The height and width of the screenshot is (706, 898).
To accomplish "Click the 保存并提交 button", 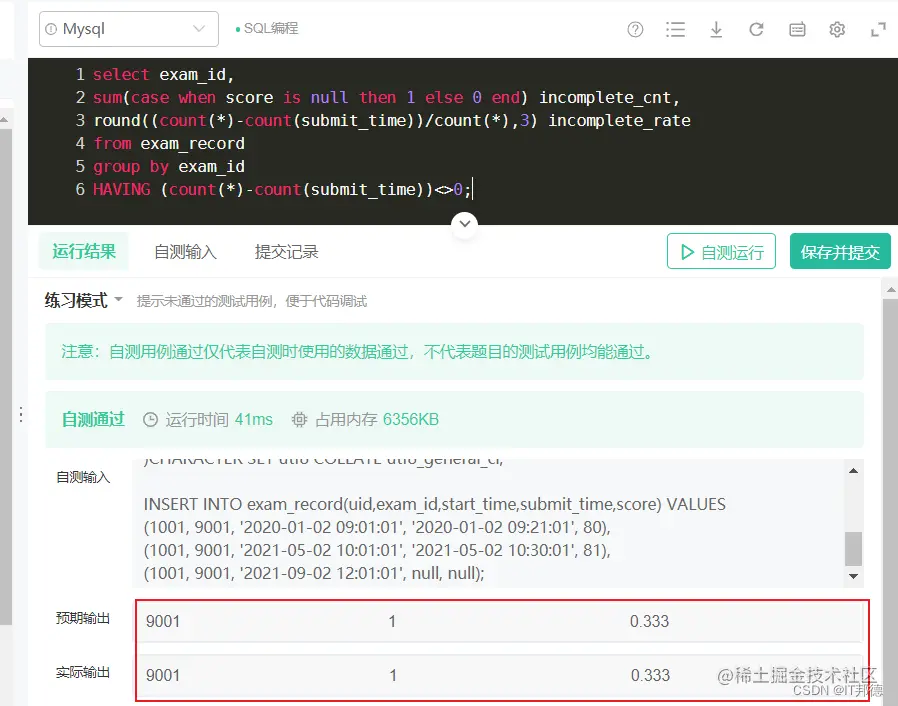I will pos(840,251).
